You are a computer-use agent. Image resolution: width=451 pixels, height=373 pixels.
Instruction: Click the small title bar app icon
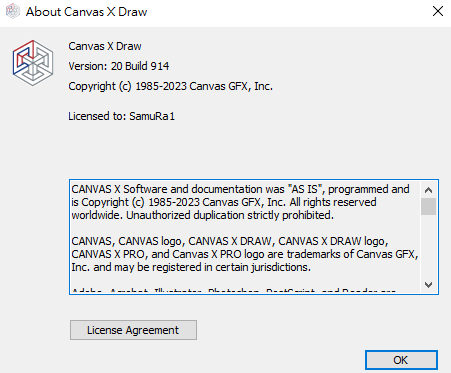[13, 11]
